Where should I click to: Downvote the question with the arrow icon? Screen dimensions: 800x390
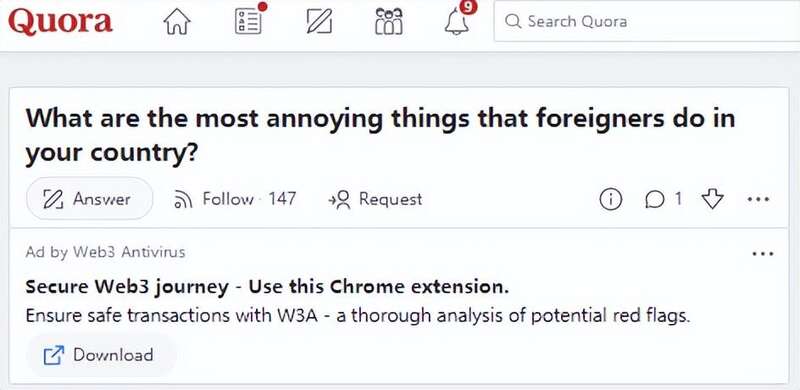[x=712, y=199]
